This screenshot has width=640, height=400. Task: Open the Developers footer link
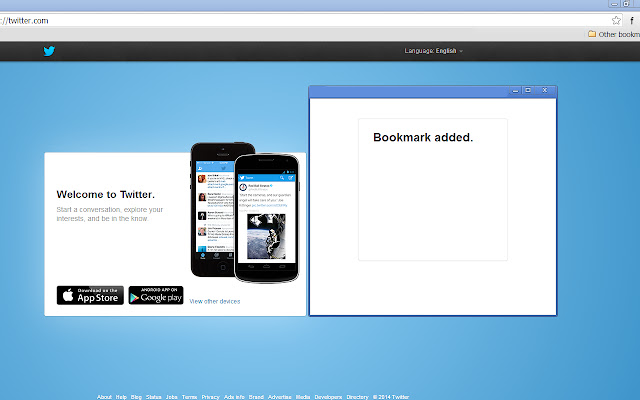click(328, 397)
